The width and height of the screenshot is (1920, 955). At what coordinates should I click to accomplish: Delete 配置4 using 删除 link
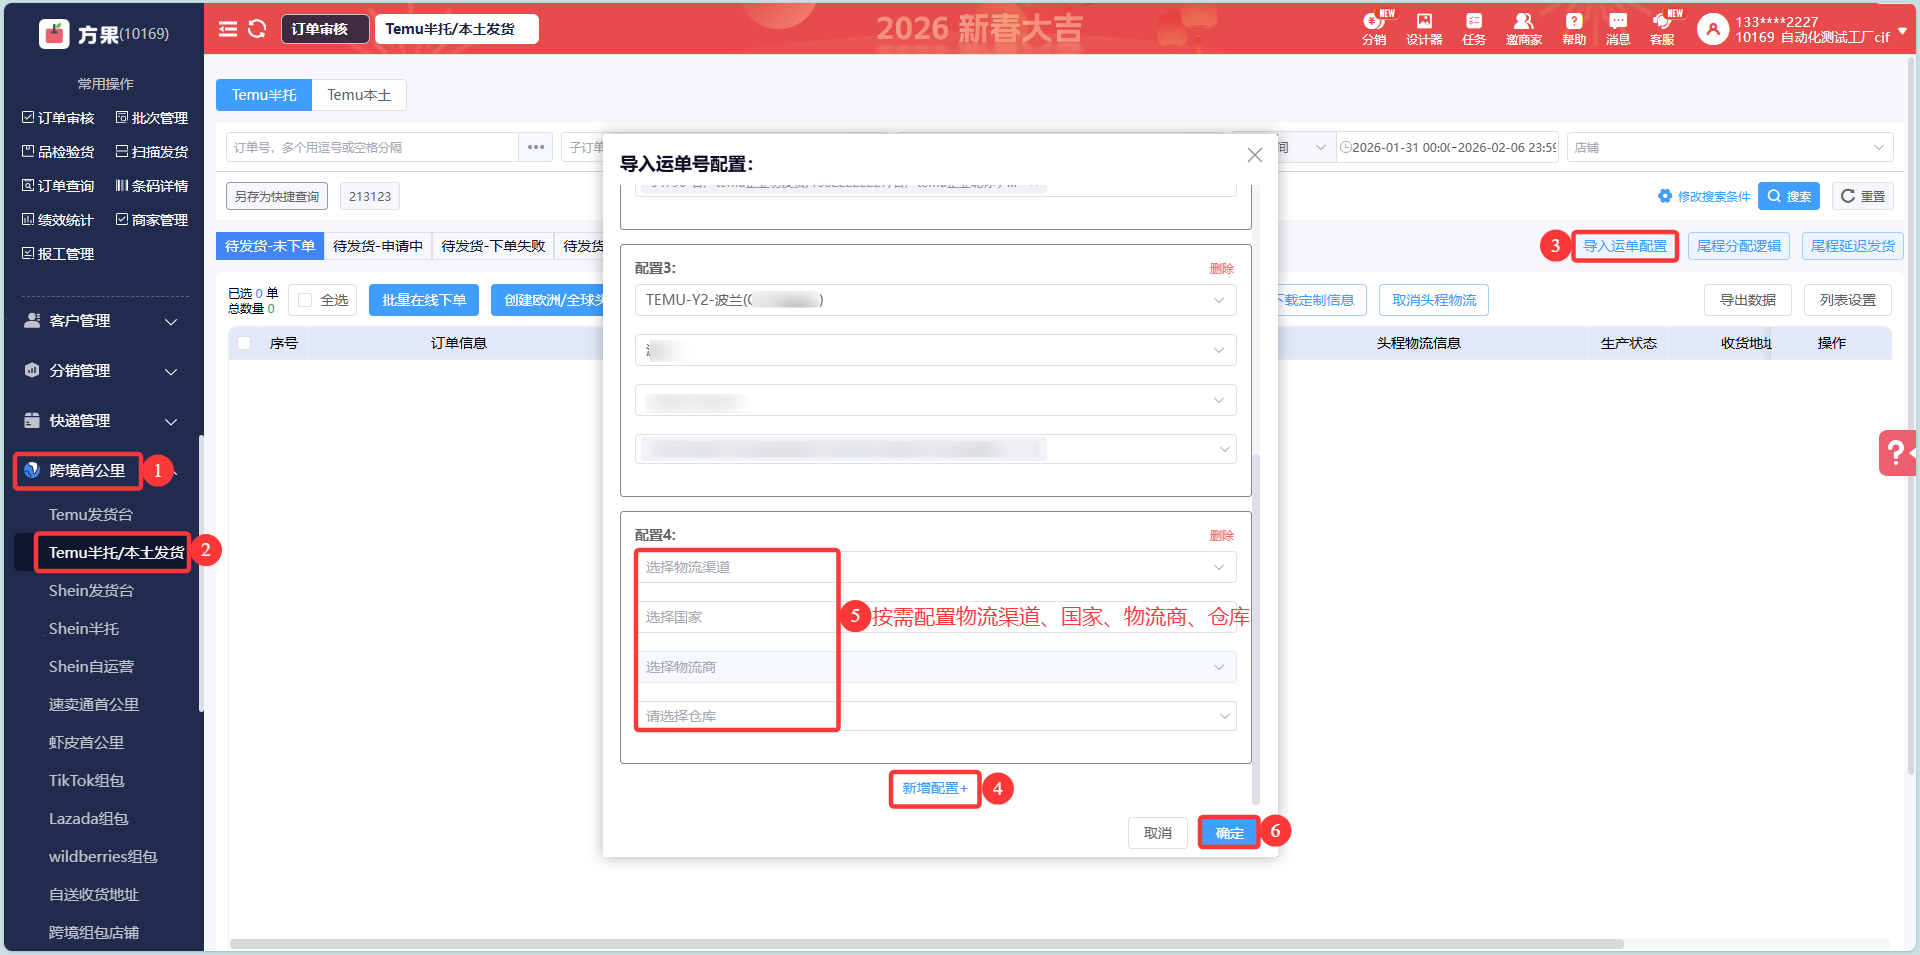pyautogui.click(x=1222, y=536)
